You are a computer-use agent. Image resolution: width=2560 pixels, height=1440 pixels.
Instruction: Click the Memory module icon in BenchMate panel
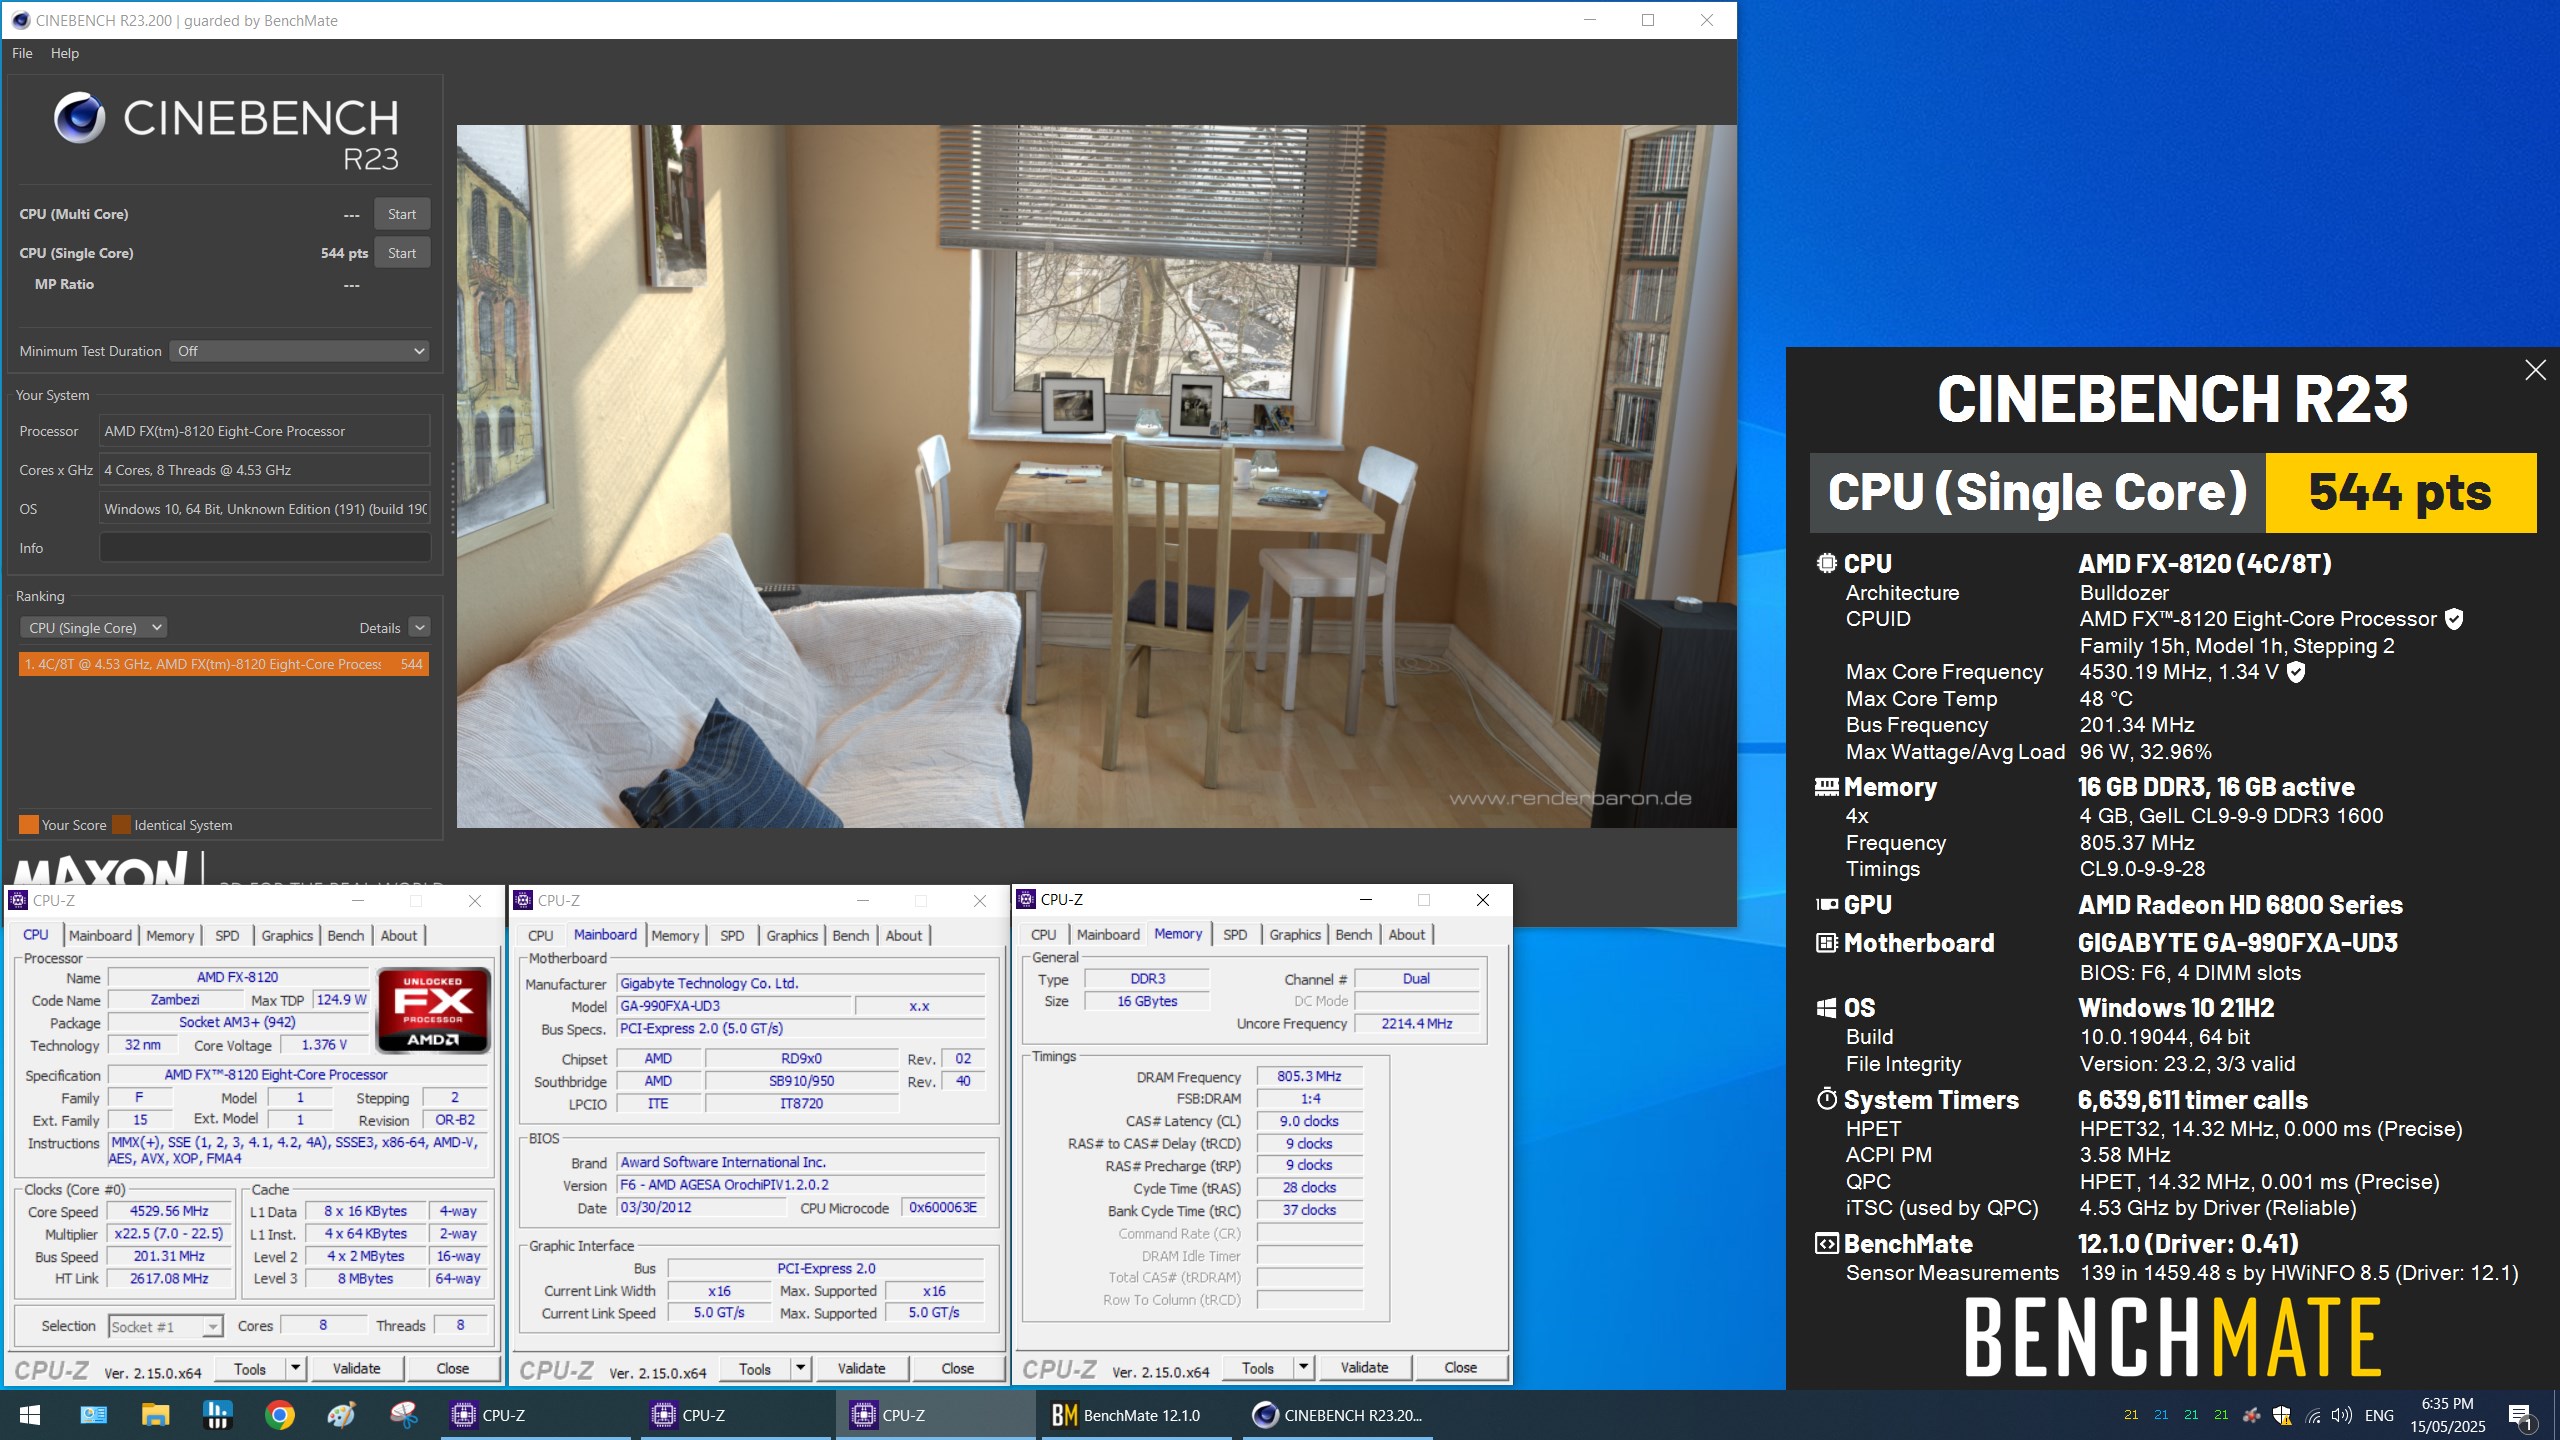[x=1826, y=787]
